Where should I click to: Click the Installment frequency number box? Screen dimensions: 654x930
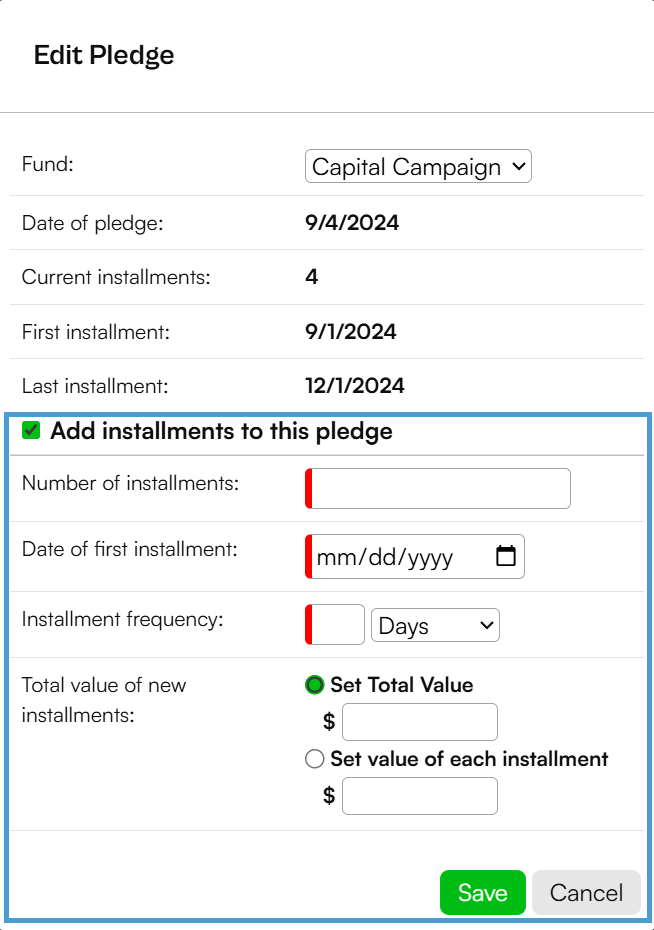(x=335, y=625)
